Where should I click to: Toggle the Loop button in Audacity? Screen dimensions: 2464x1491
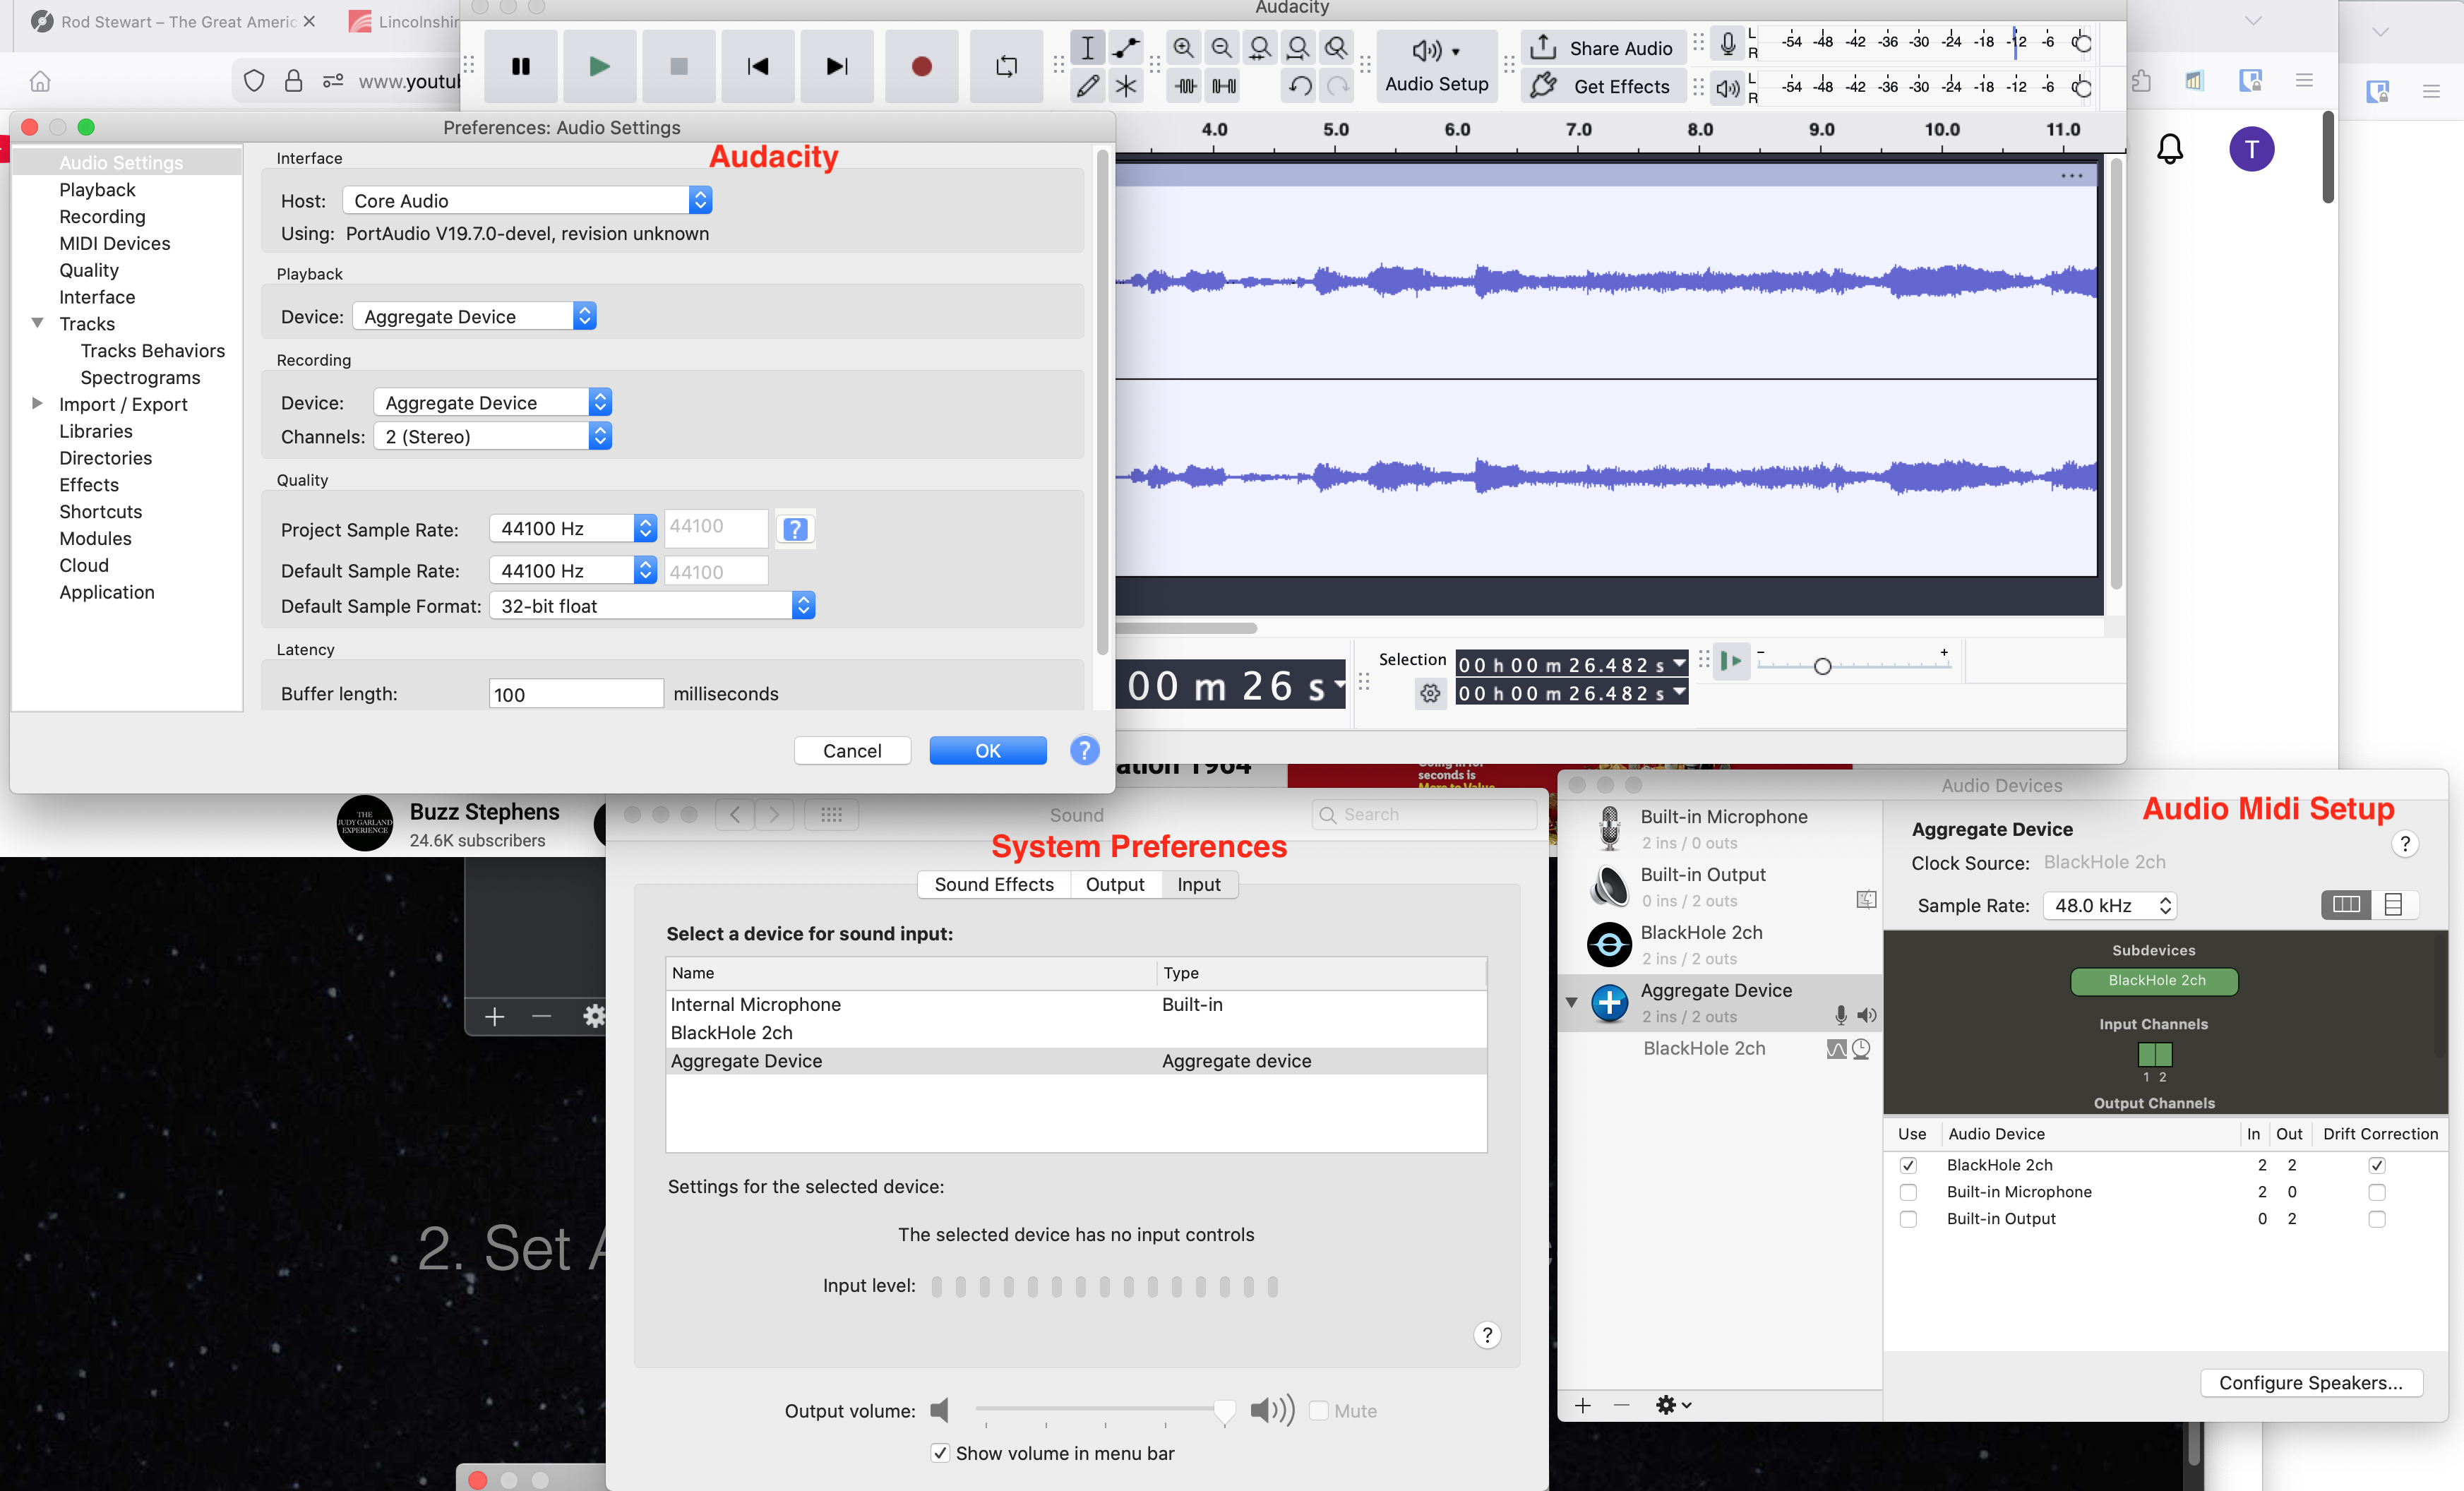1007,66
